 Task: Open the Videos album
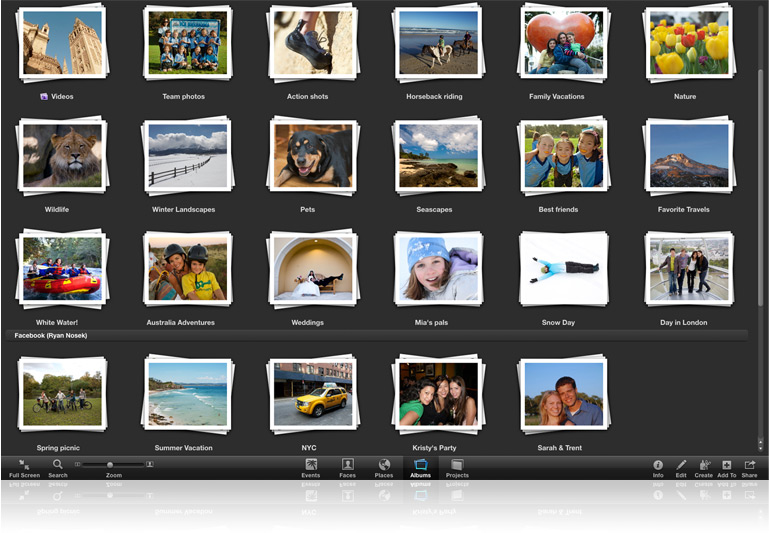63,43
